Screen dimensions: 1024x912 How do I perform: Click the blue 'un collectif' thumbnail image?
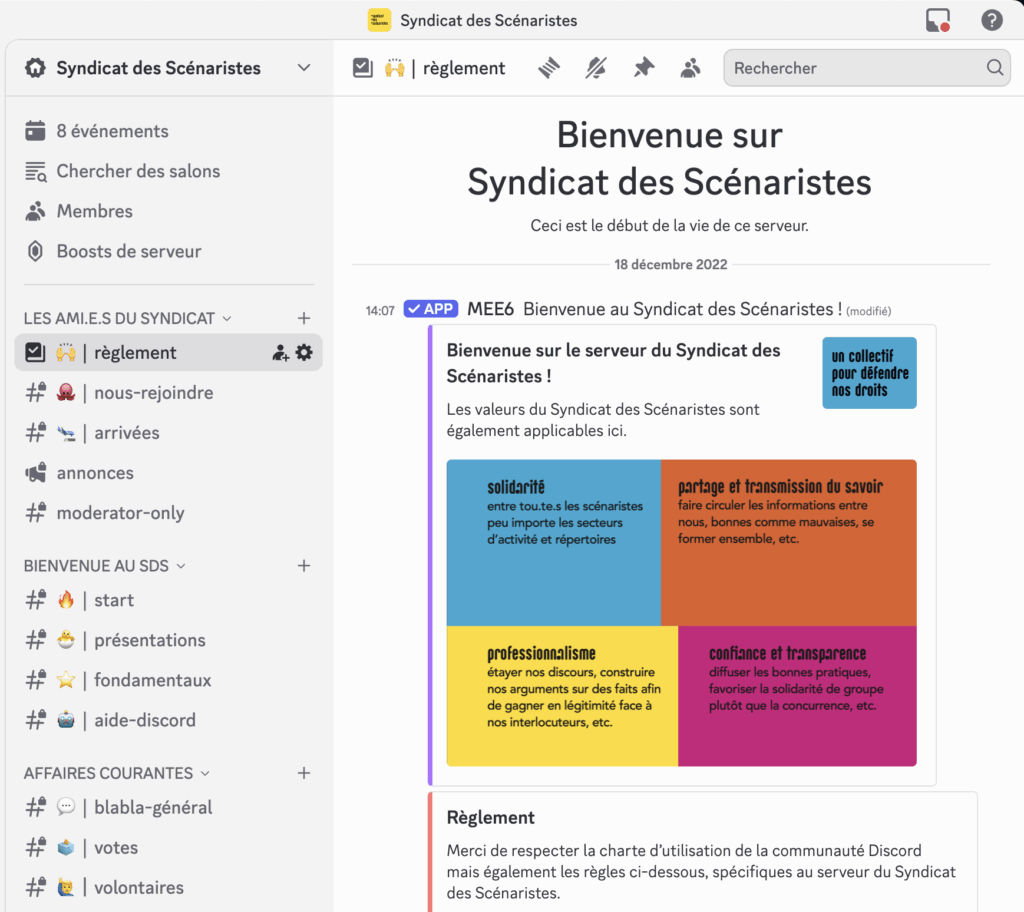point(869,373)
